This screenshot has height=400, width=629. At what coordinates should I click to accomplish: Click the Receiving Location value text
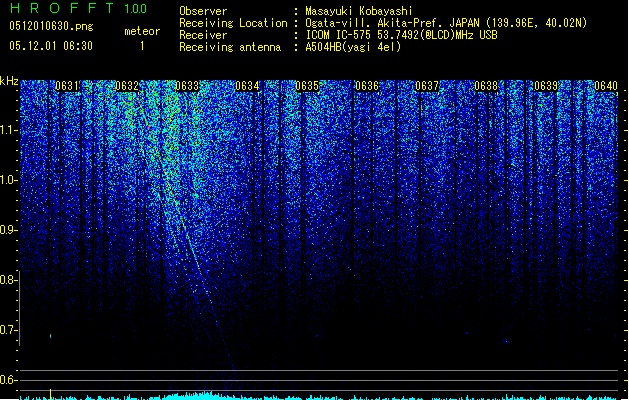click(446, 23)
